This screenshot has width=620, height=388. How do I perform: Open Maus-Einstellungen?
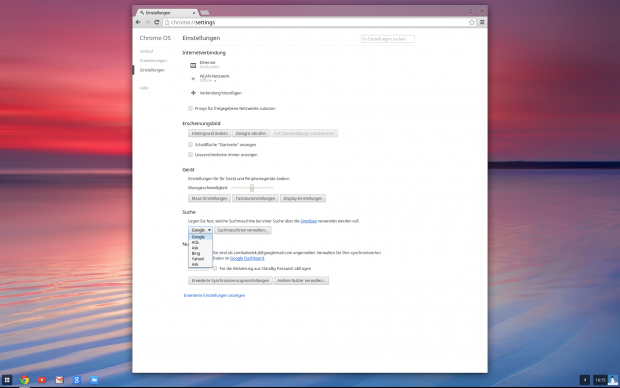pyautogui.click(x=210, y=198)
